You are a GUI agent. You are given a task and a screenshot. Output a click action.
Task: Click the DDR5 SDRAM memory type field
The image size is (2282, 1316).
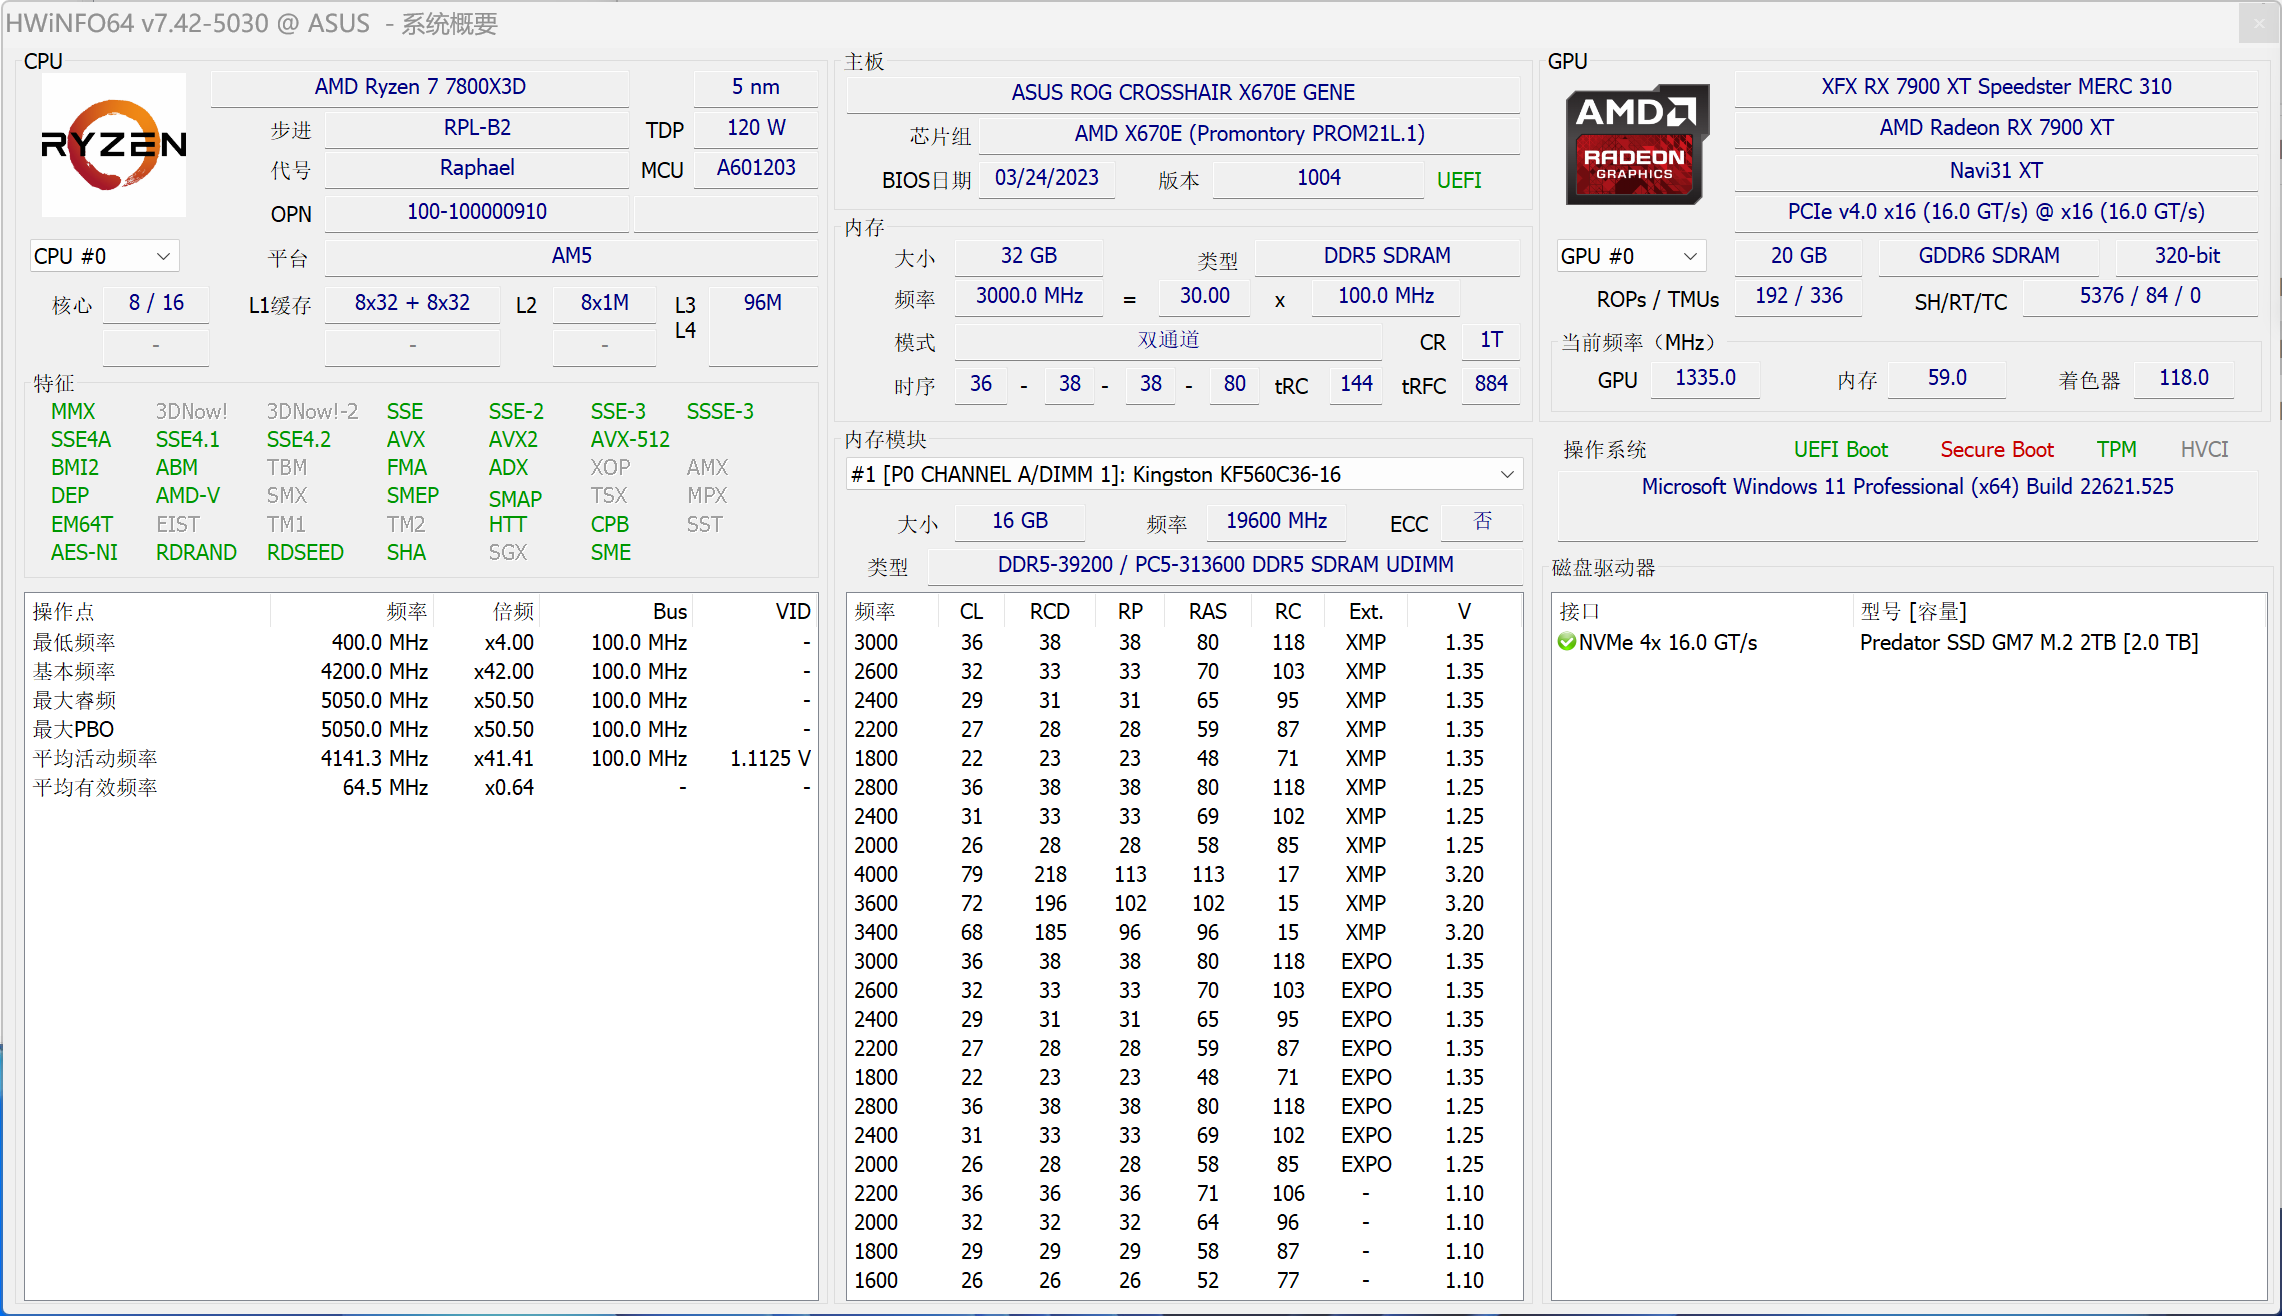tap(1387, 256)
